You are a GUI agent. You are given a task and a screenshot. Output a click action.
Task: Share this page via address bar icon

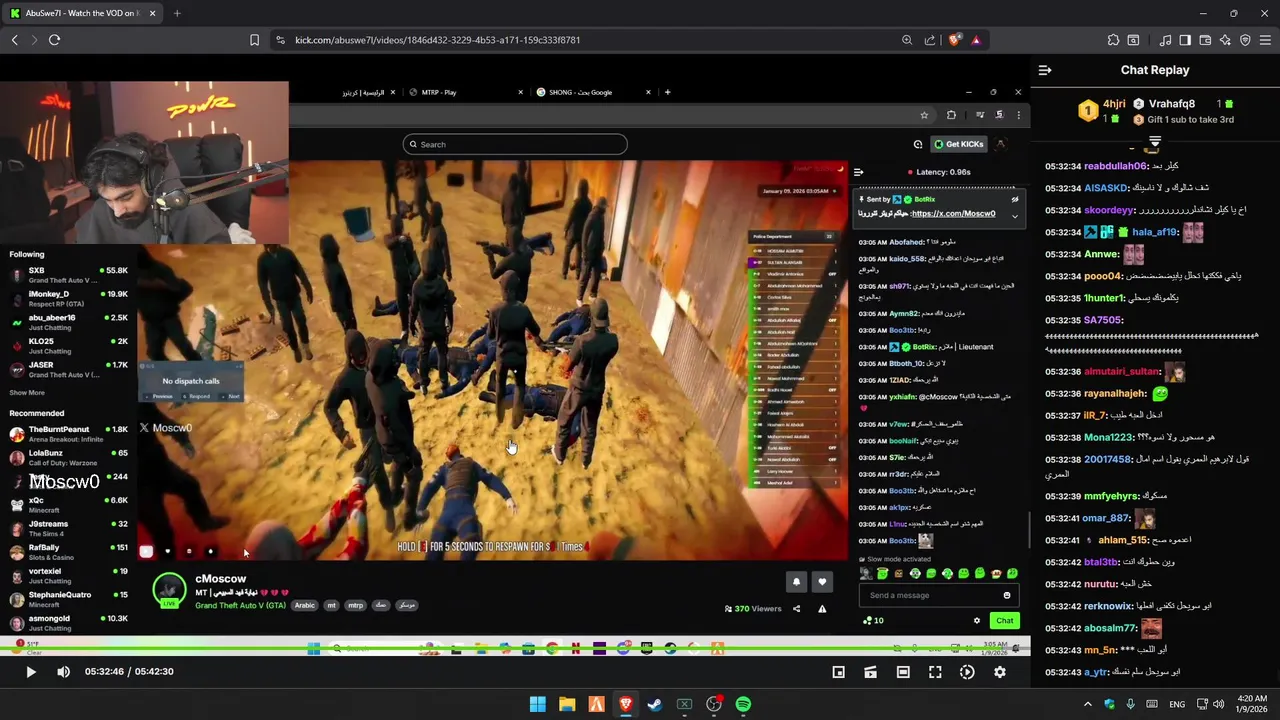(x=930, y=40)
